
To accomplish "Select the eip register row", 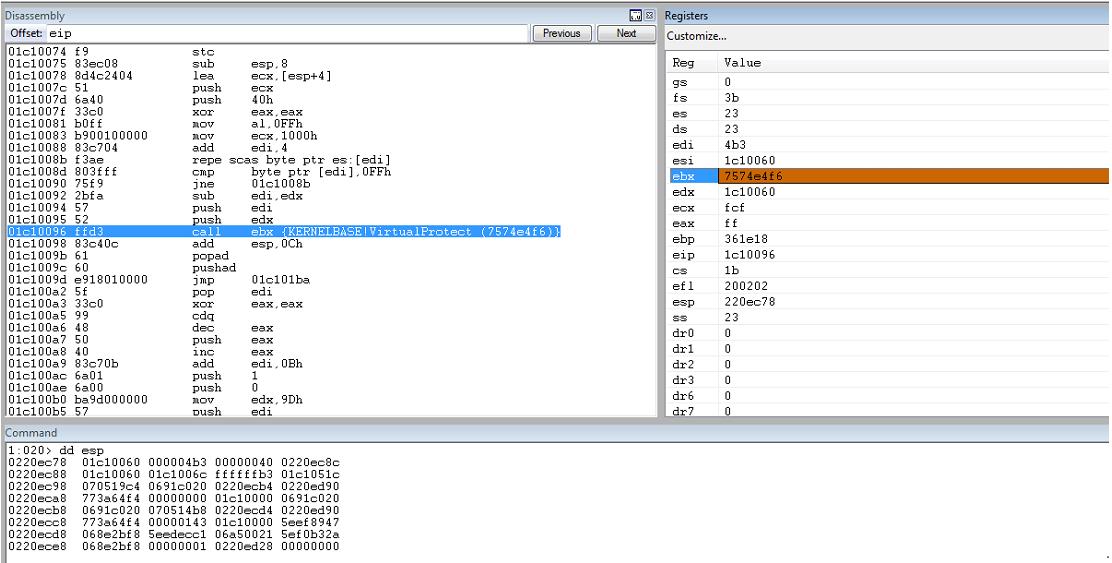I will tap(887, 255).
